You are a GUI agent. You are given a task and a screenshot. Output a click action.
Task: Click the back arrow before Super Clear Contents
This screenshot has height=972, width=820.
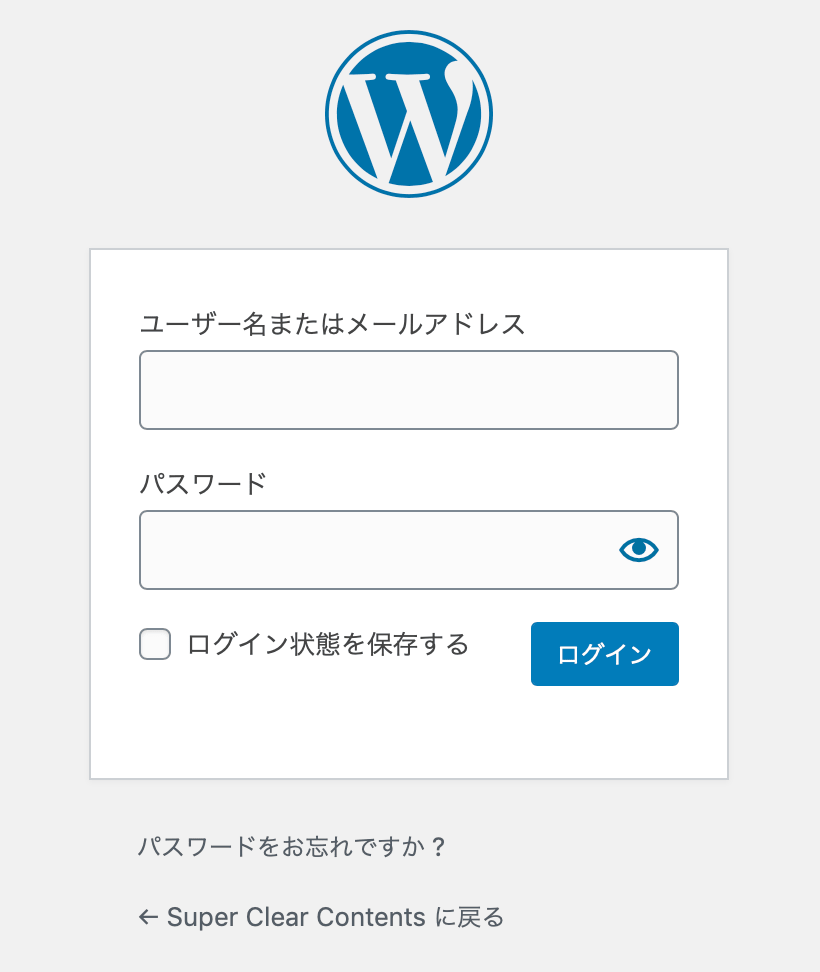coord(149,917)
